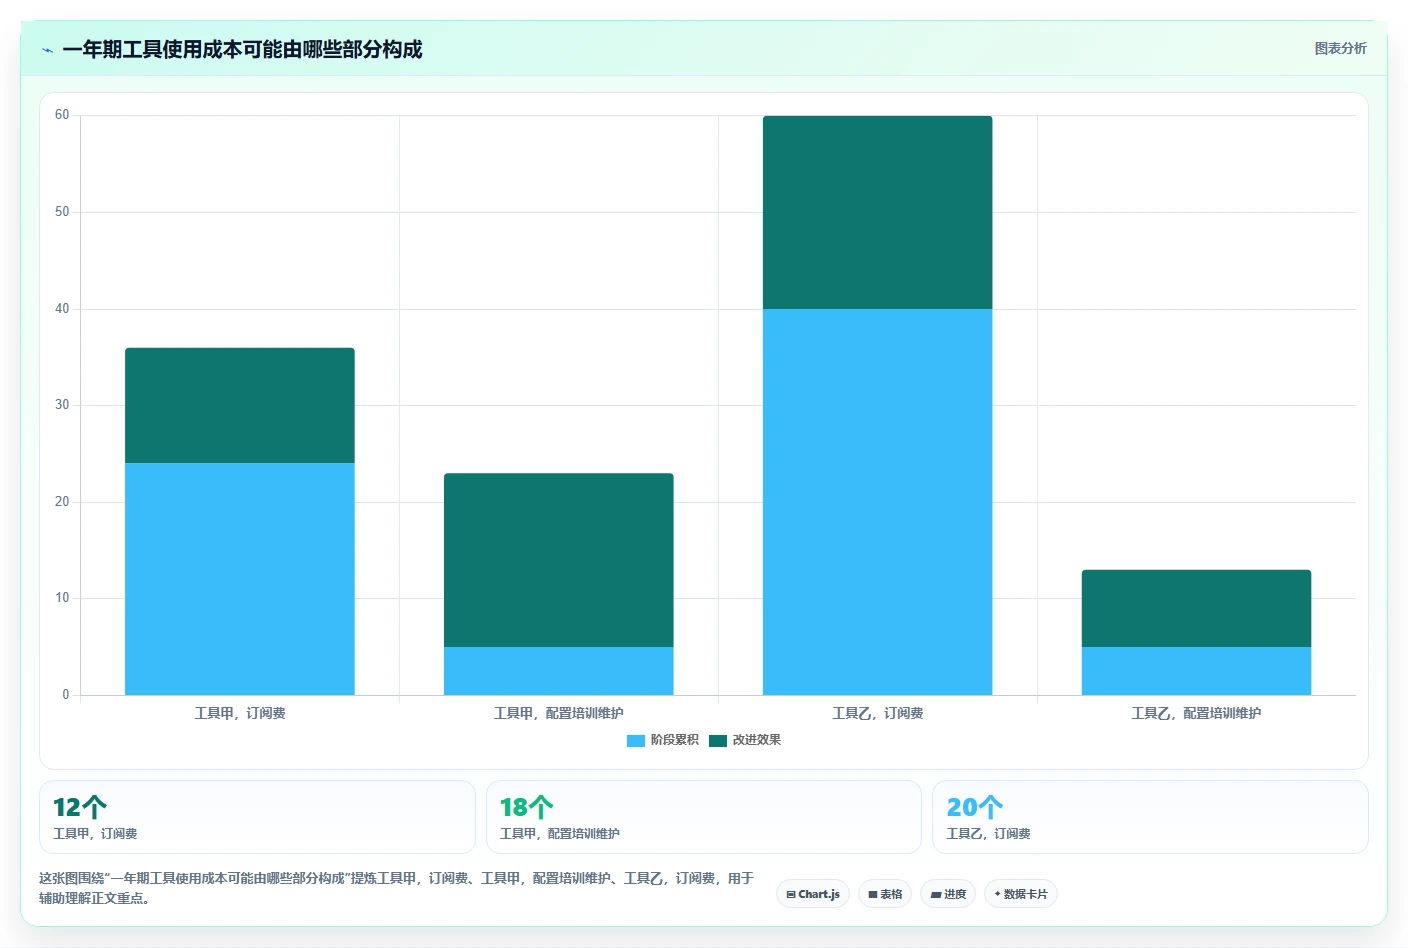Viewport: 1408px width, 948px height.
Task: Click the y-axis value 40
Action: pyautogui.click(x=62, y=309)
